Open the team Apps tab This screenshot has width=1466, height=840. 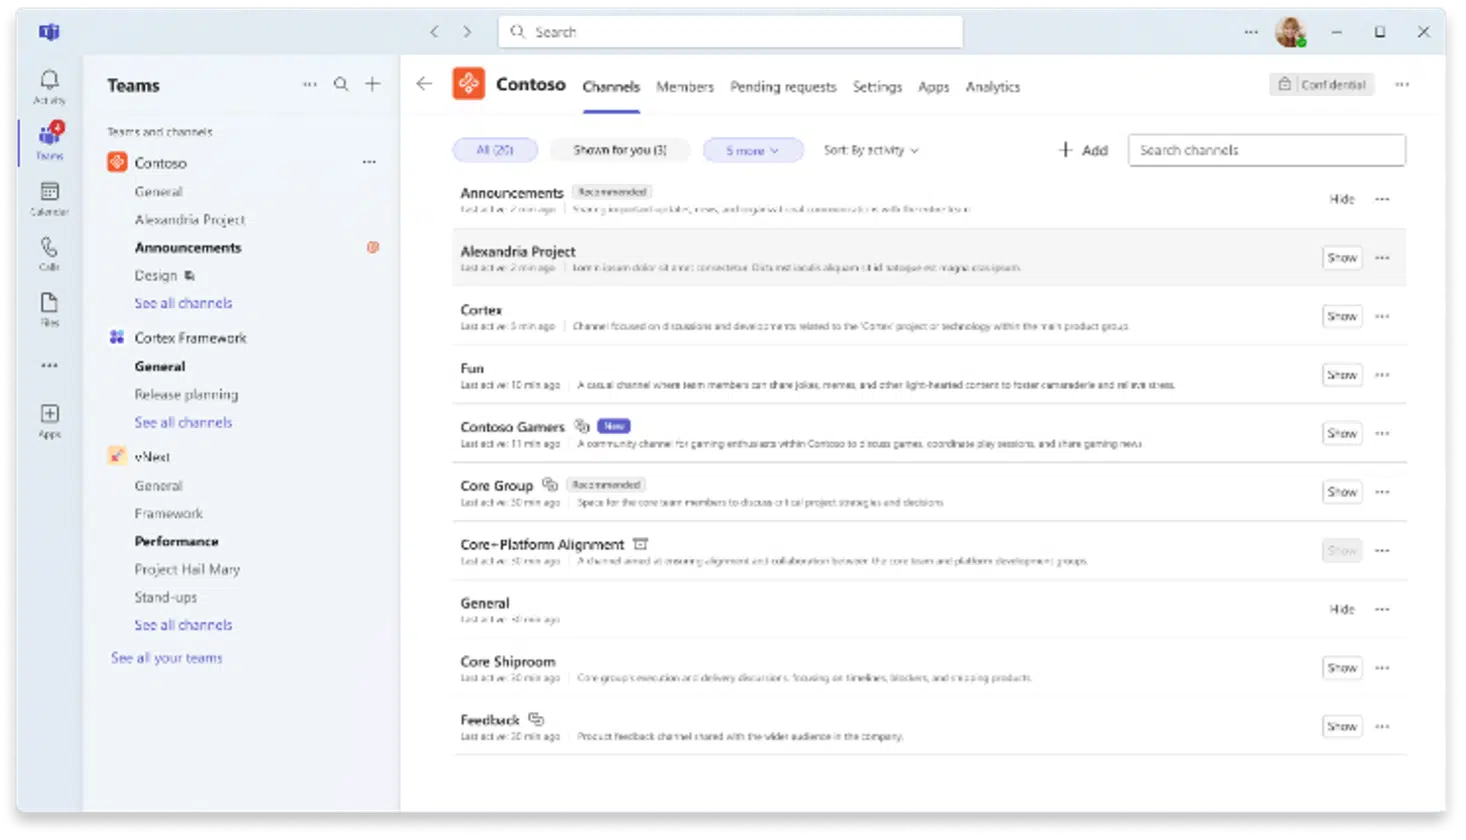click(934, 87)
